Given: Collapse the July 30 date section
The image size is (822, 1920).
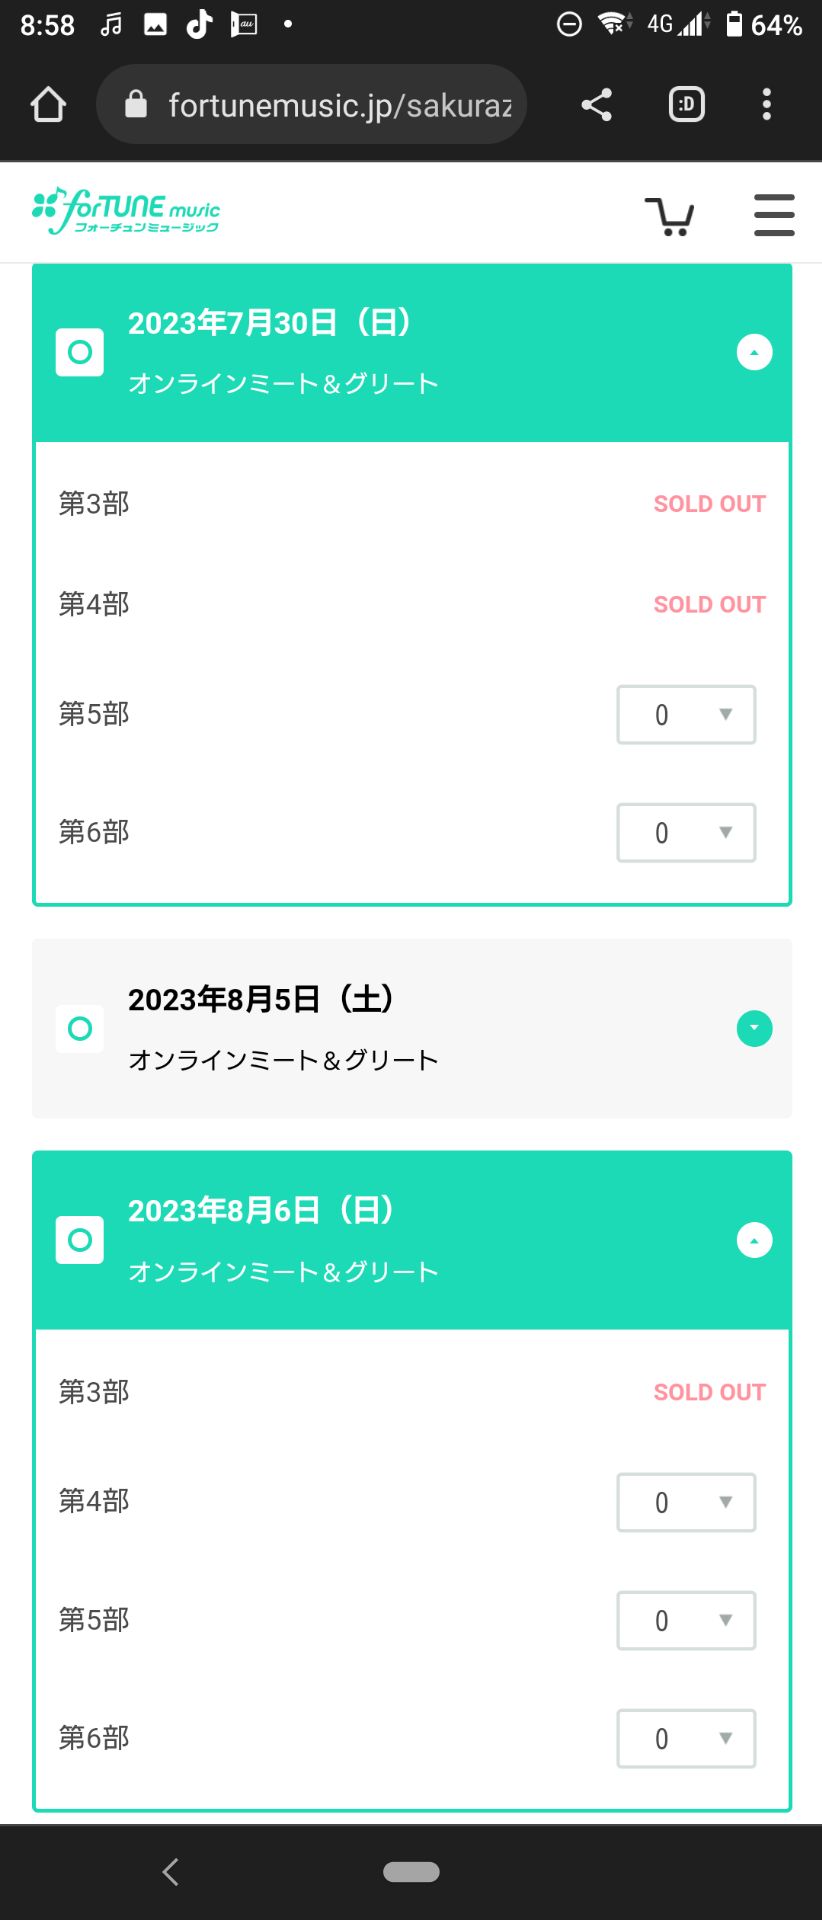Looking at the screenshot, I should tap(754, 352).
